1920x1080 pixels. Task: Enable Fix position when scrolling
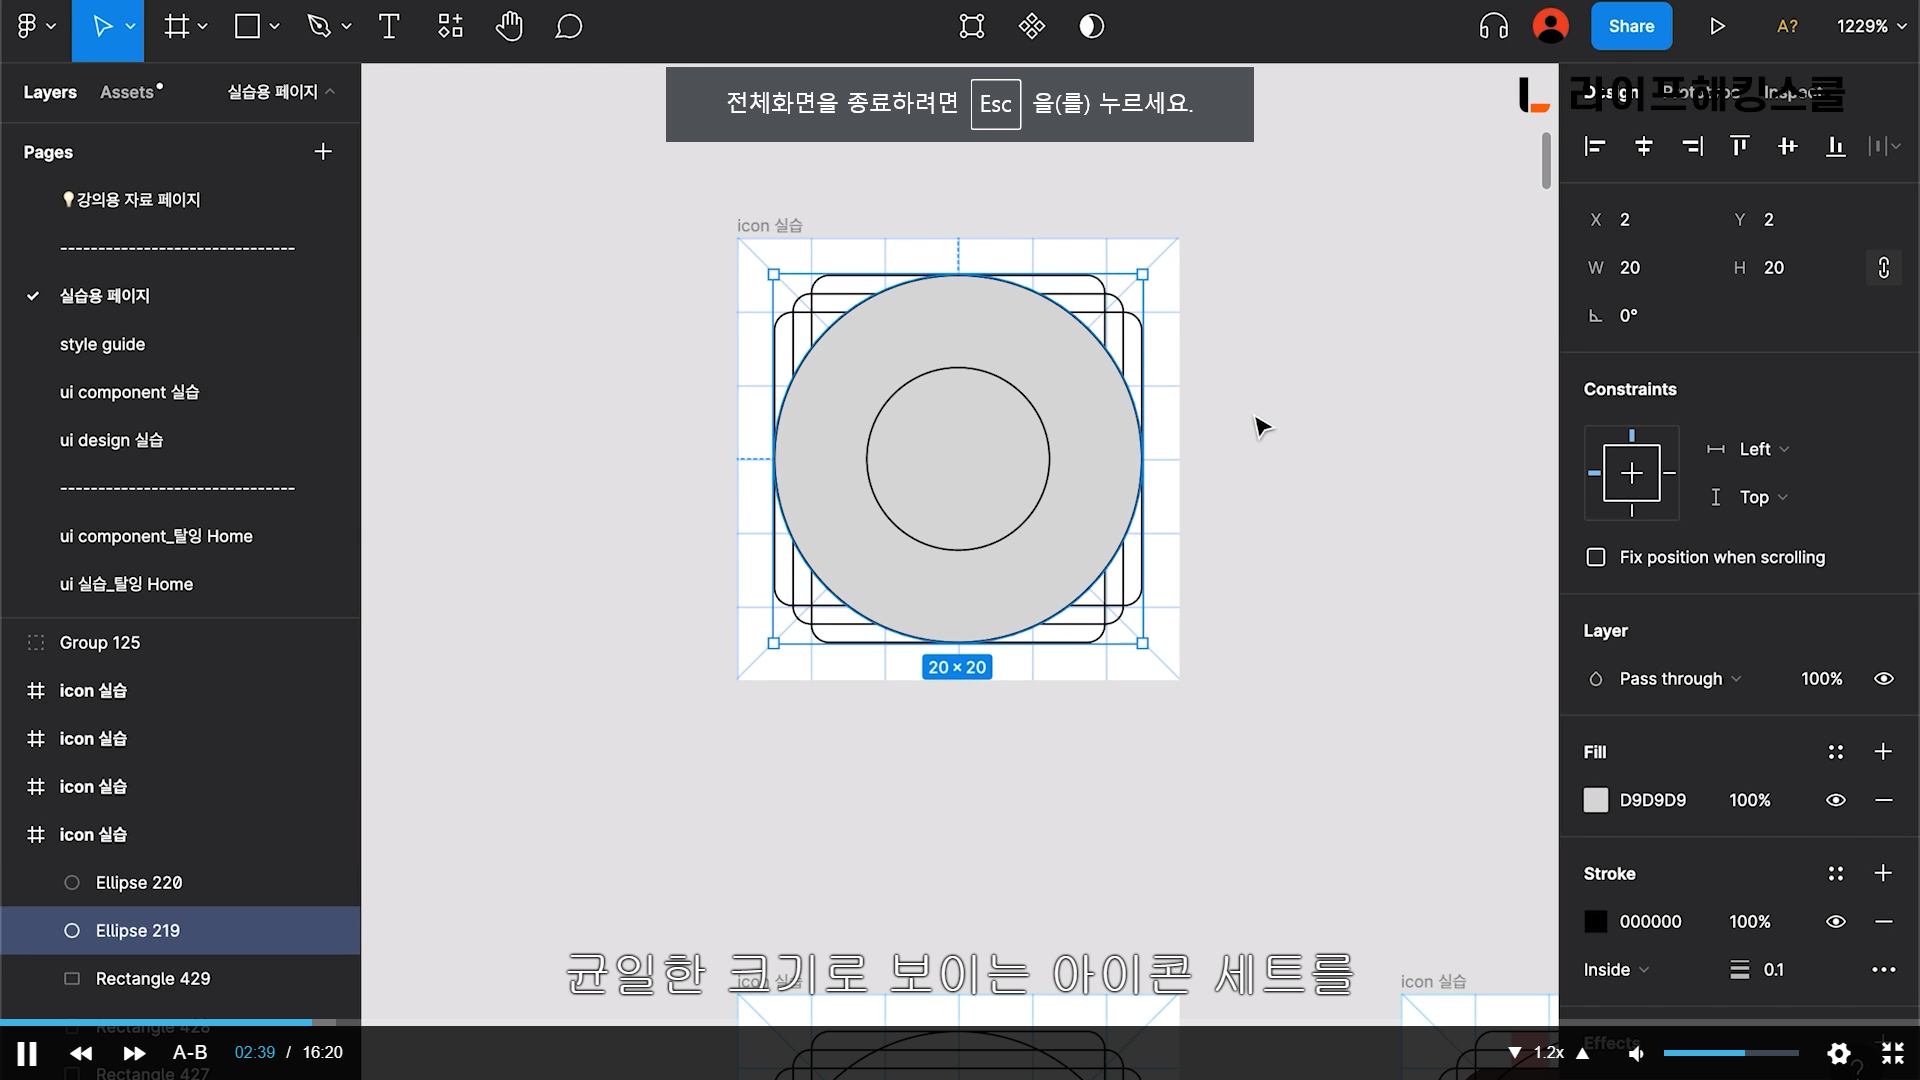(1596, 558)
